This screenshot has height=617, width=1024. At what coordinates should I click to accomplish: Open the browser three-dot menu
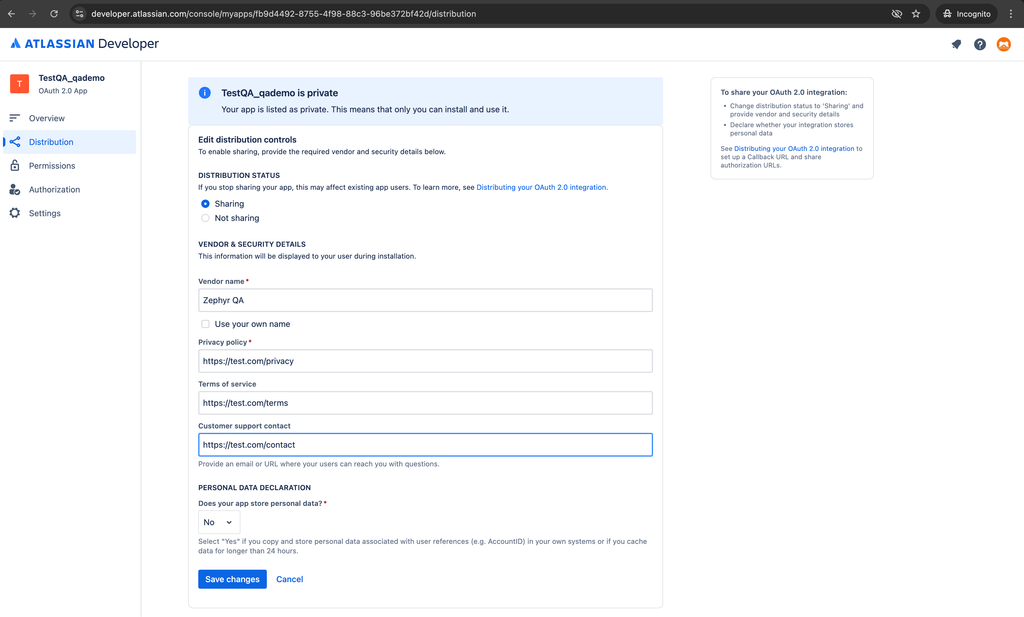tap(1011, 14)
